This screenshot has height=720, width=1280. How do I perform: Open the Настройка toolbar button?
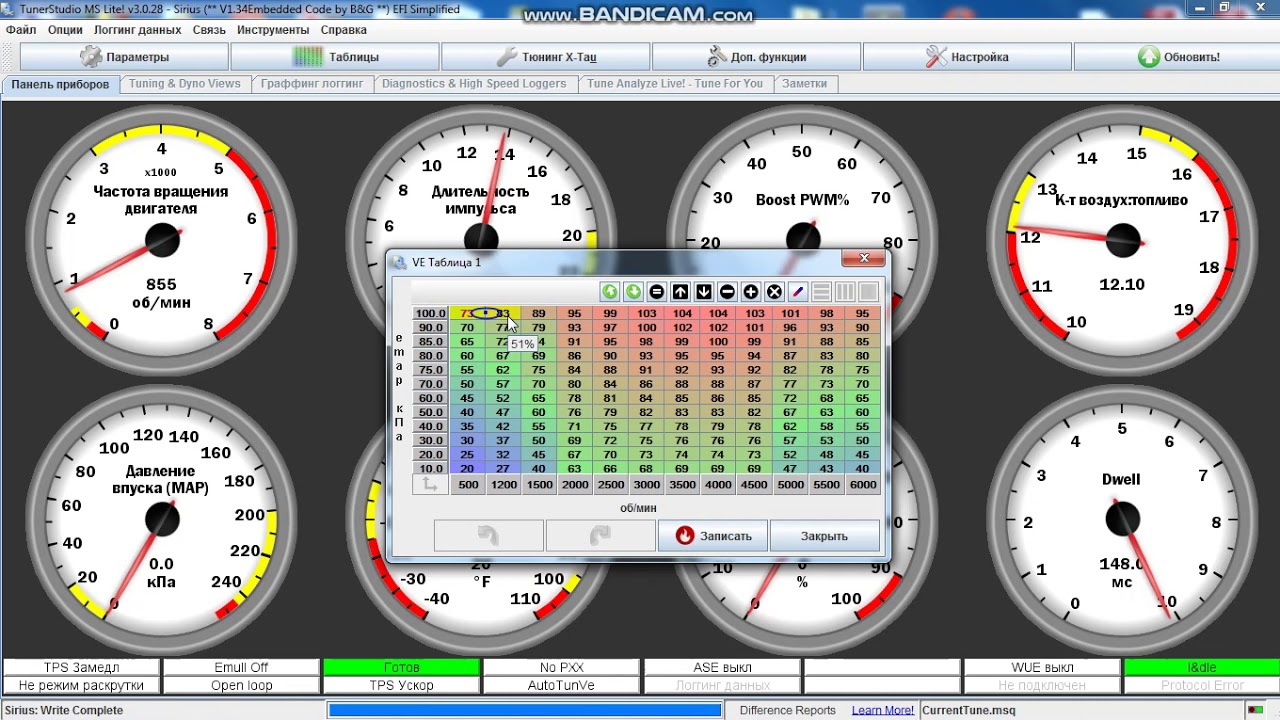click(x=967, y=57)
